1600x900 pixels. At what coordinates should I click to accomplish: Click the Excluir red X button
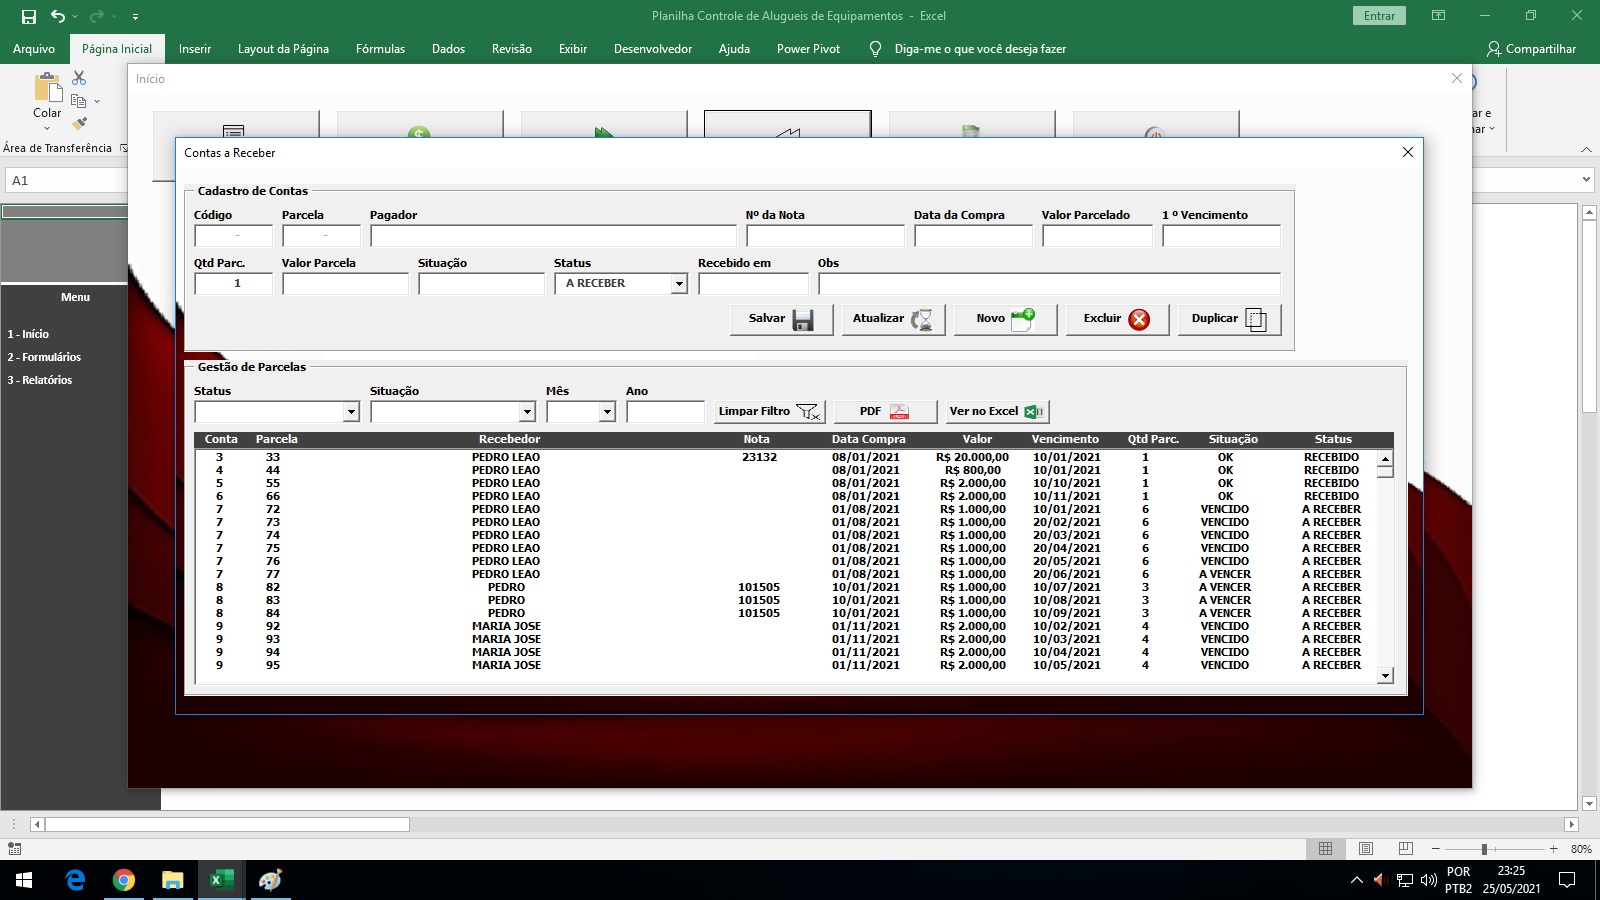1117,319
